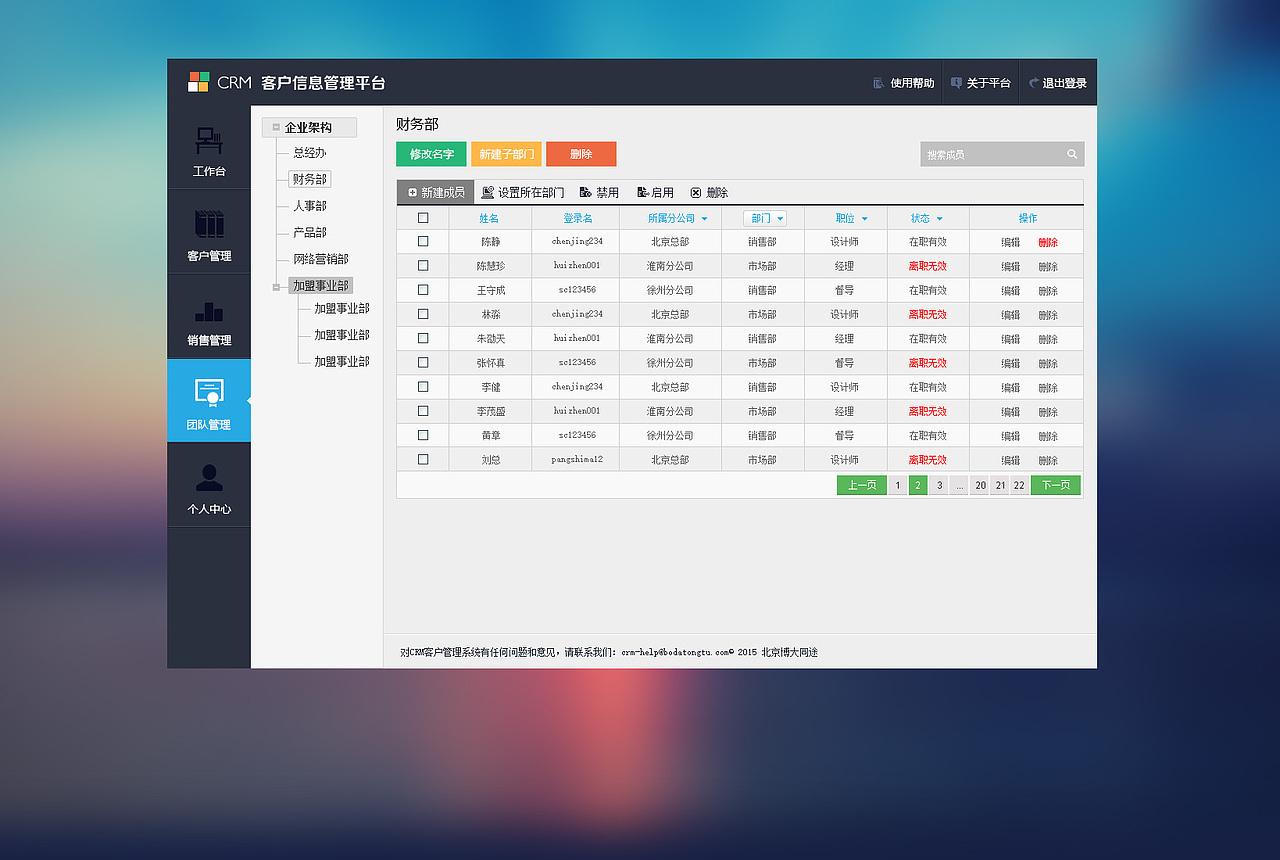Open the 职位 column filter dropdown
This screenshot has height=860, width=1280.
864,218
